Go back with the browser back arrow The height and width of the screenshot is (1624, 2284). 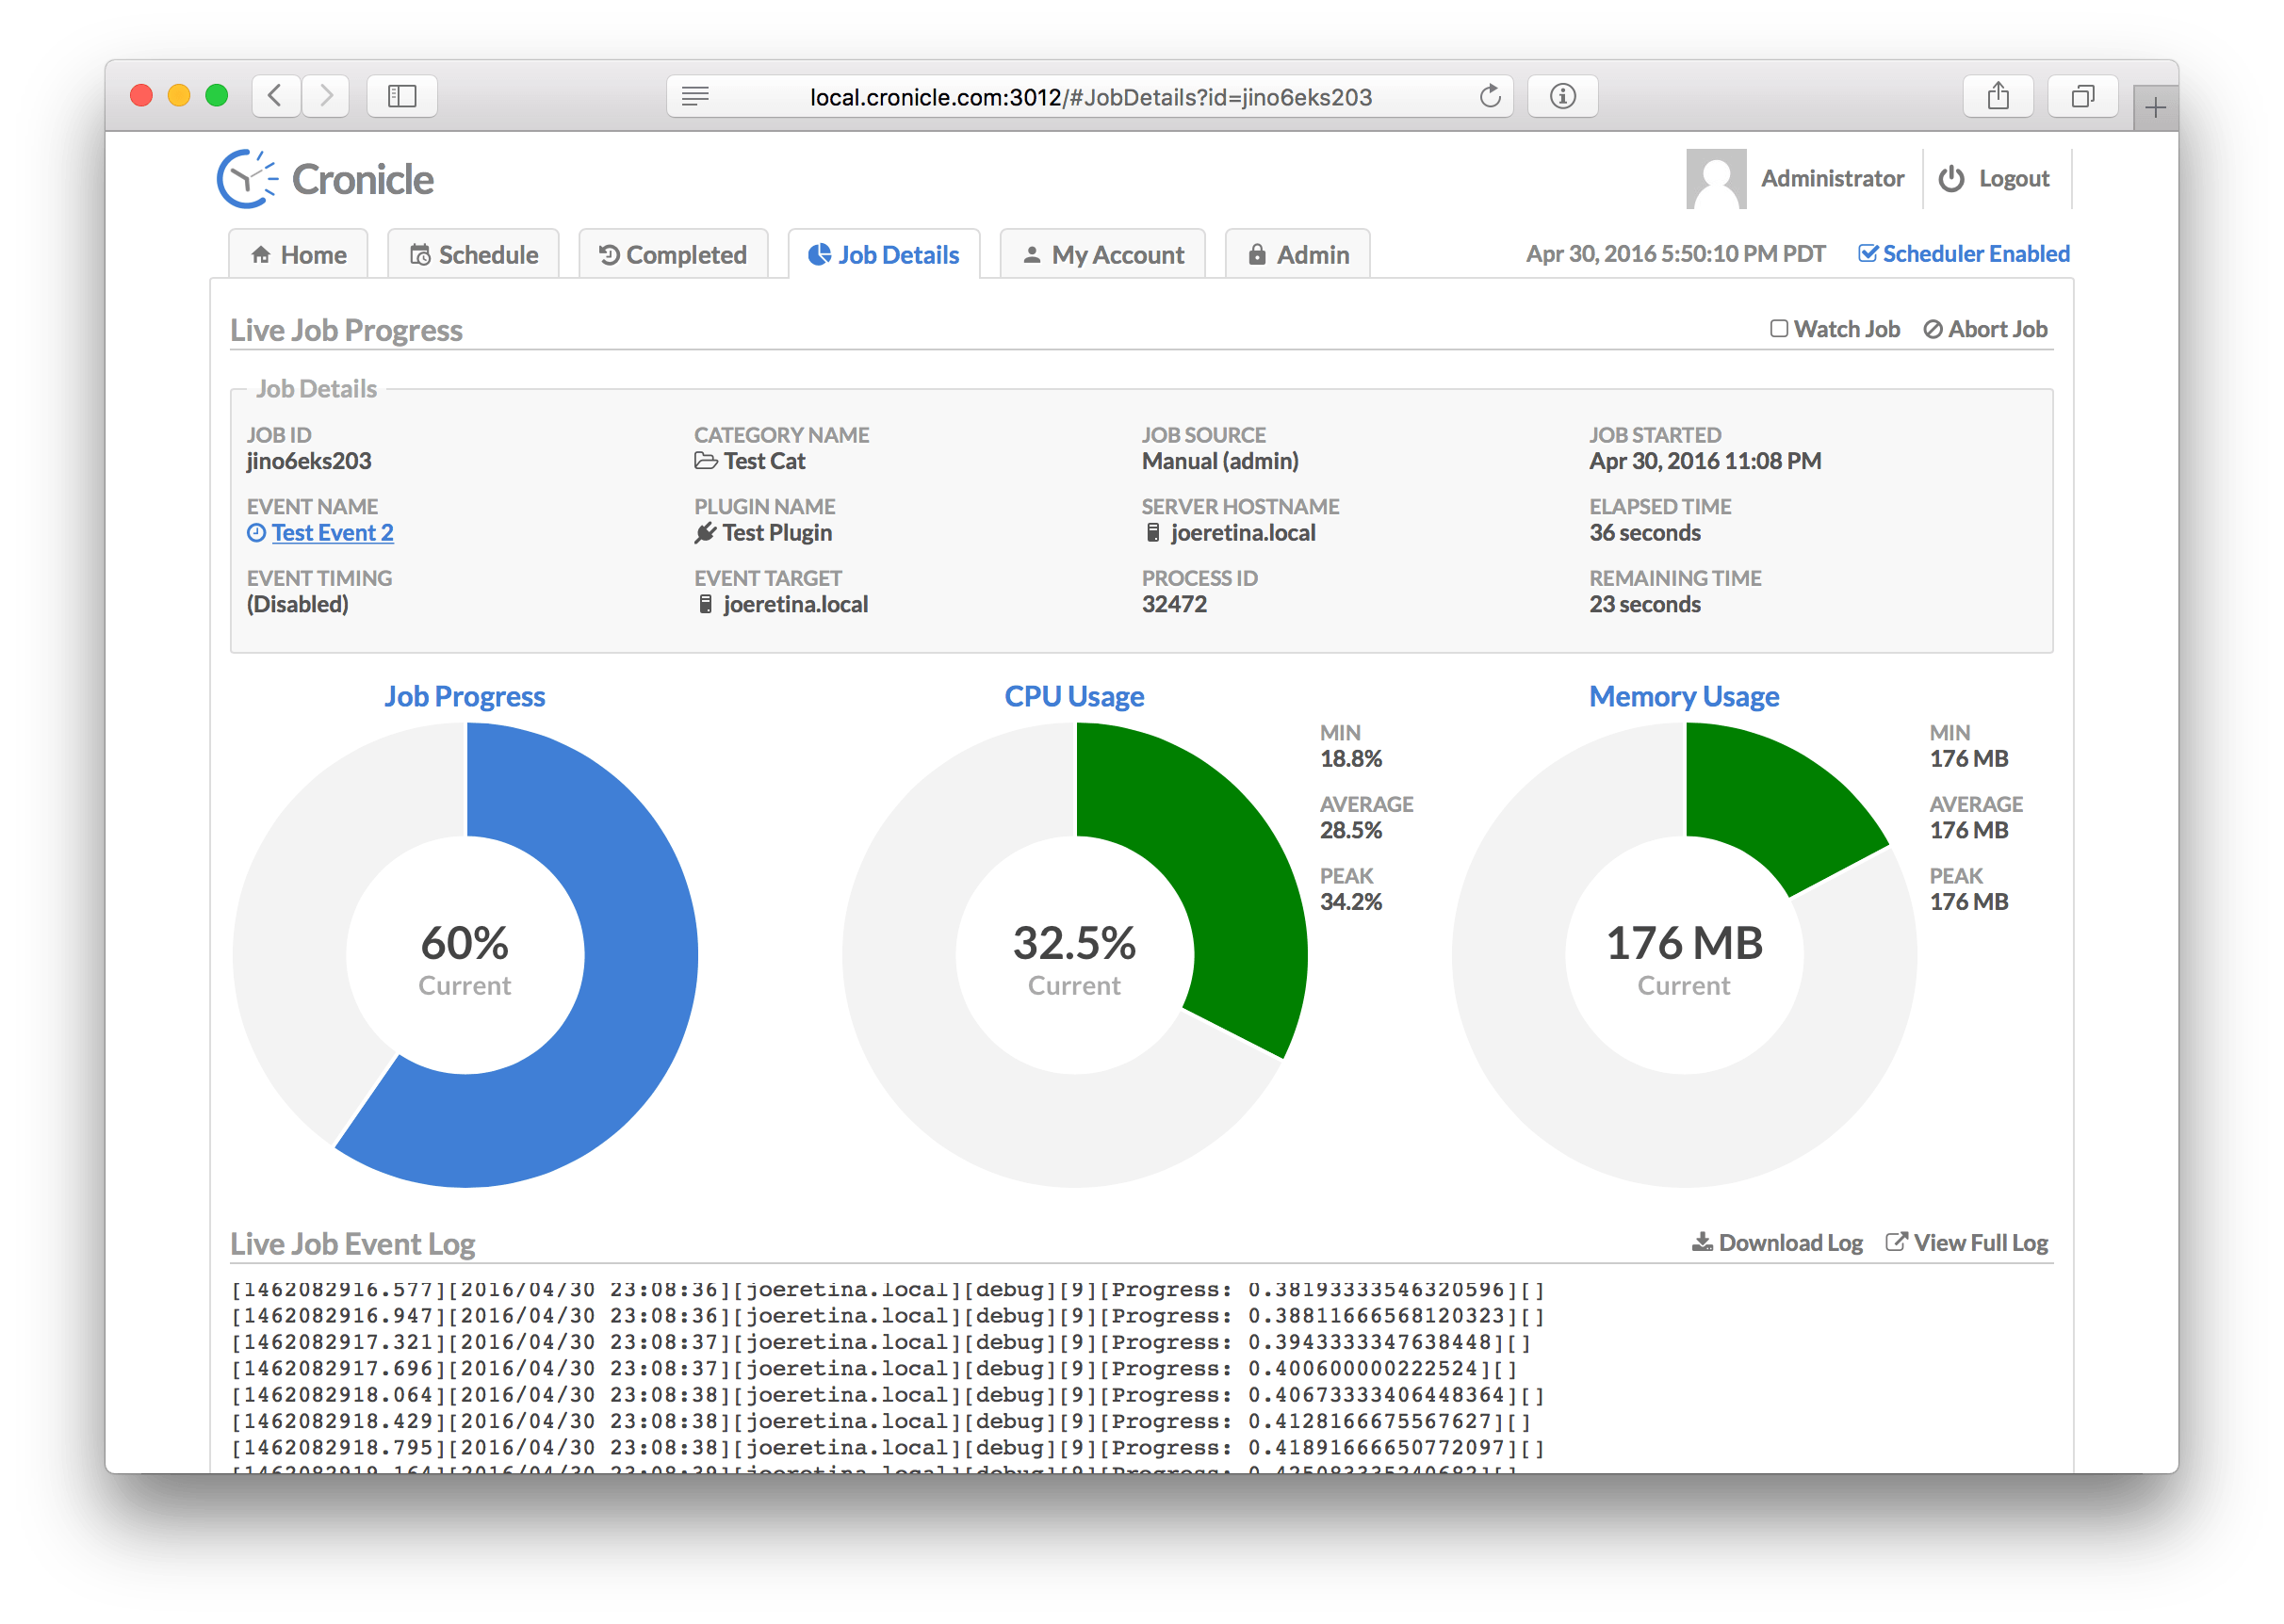click(276, 97)
